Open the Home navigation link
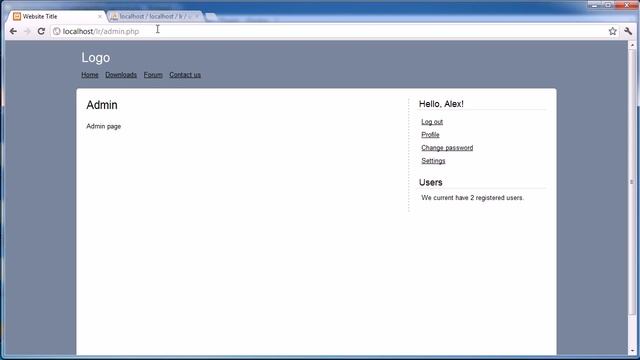Viewport: 640px width, 360px height. tap(90, 75)
